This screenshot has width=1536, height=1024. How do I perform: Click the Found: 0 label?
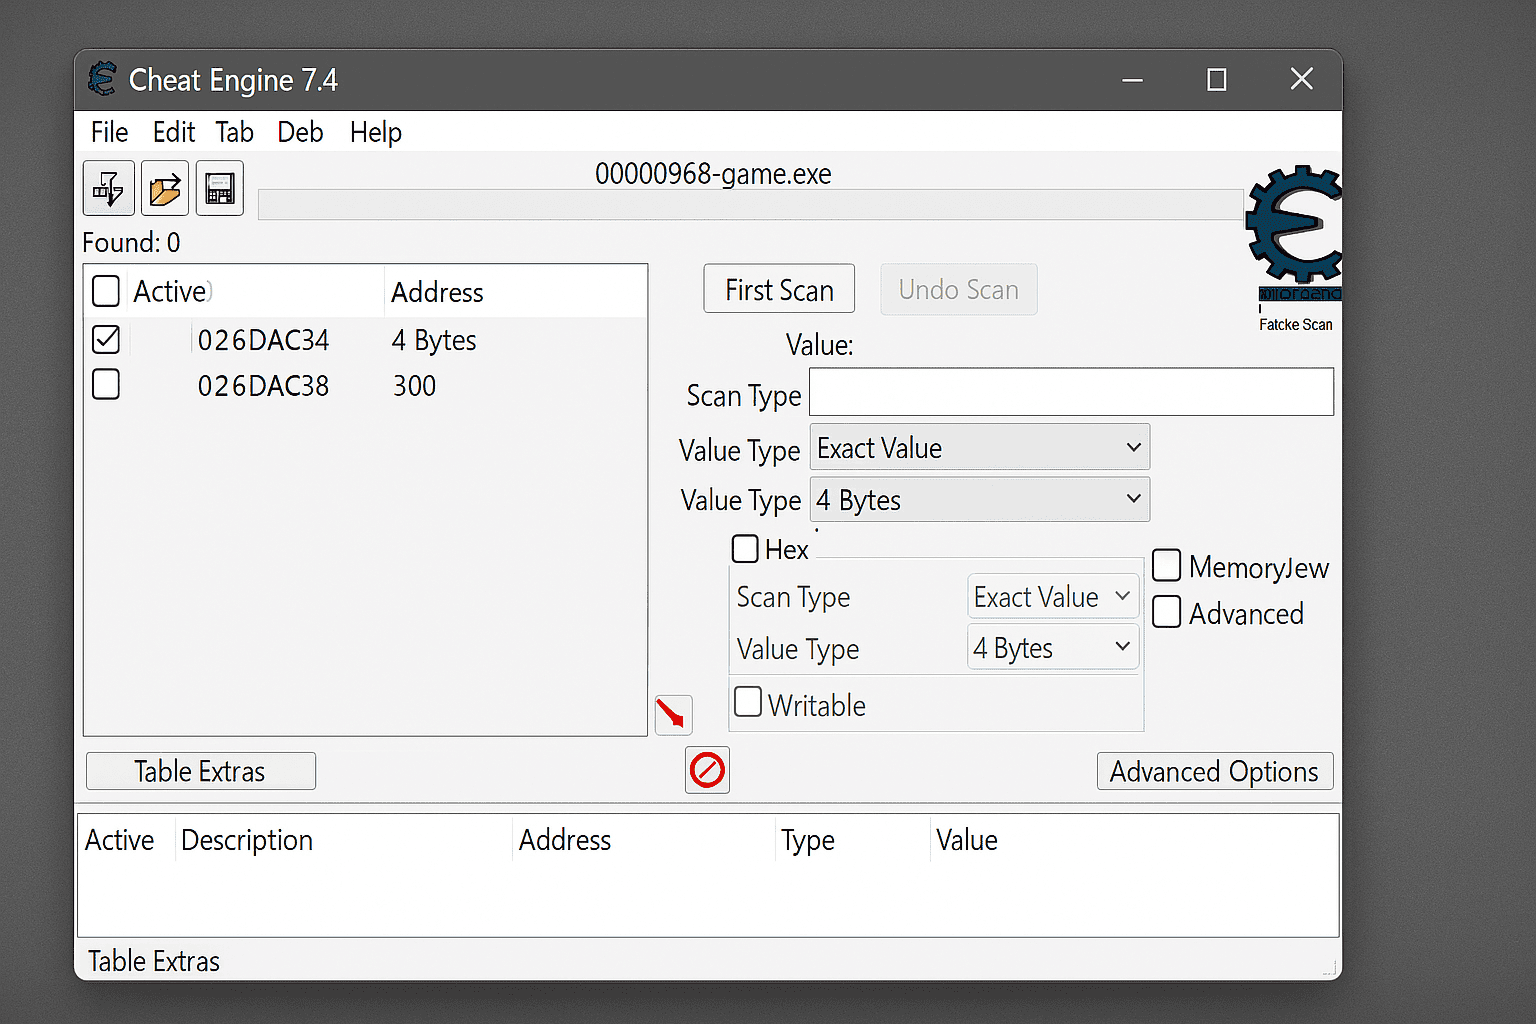click(131, 243)
